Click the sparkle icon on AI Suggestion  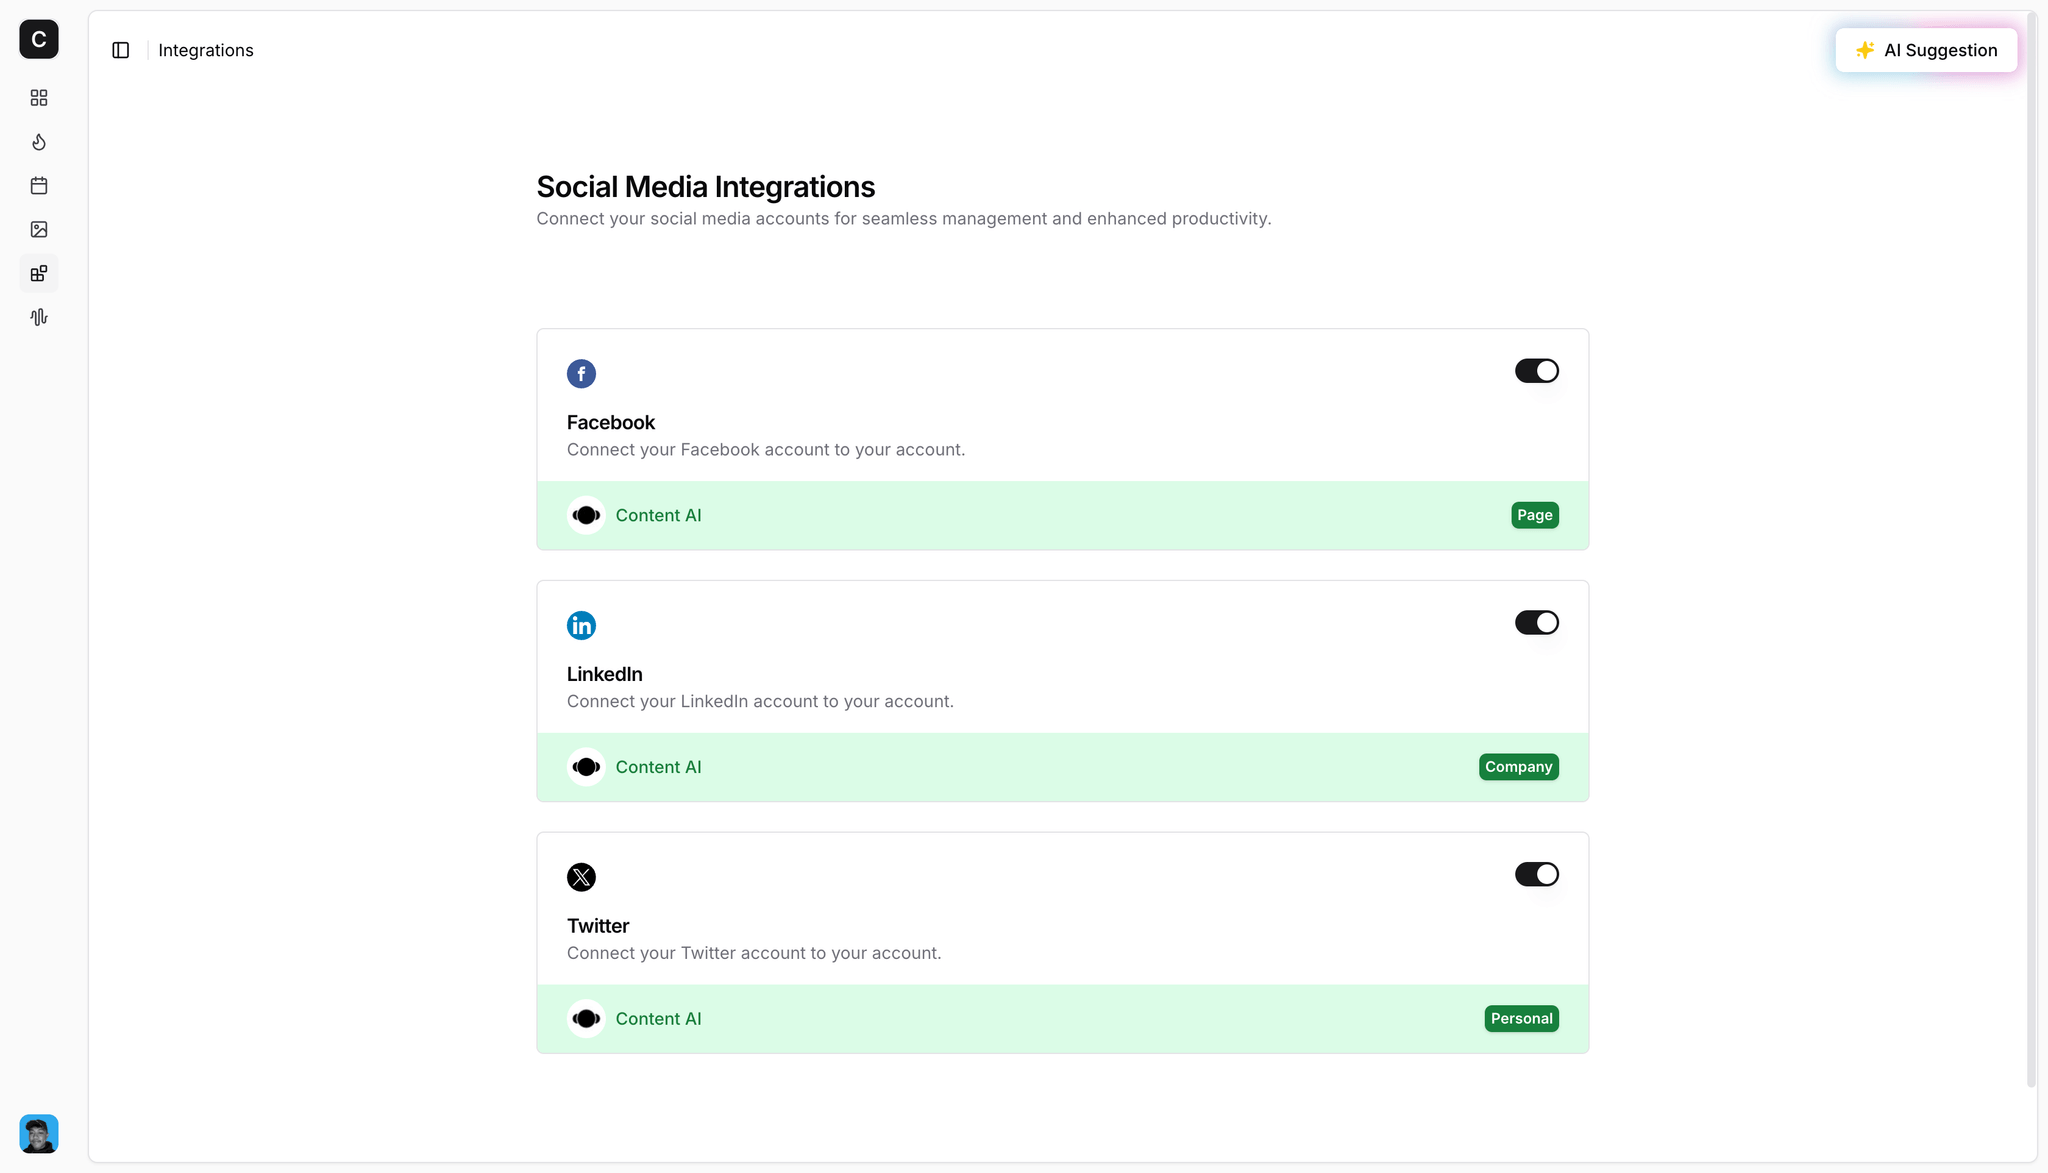point(1866,49)
